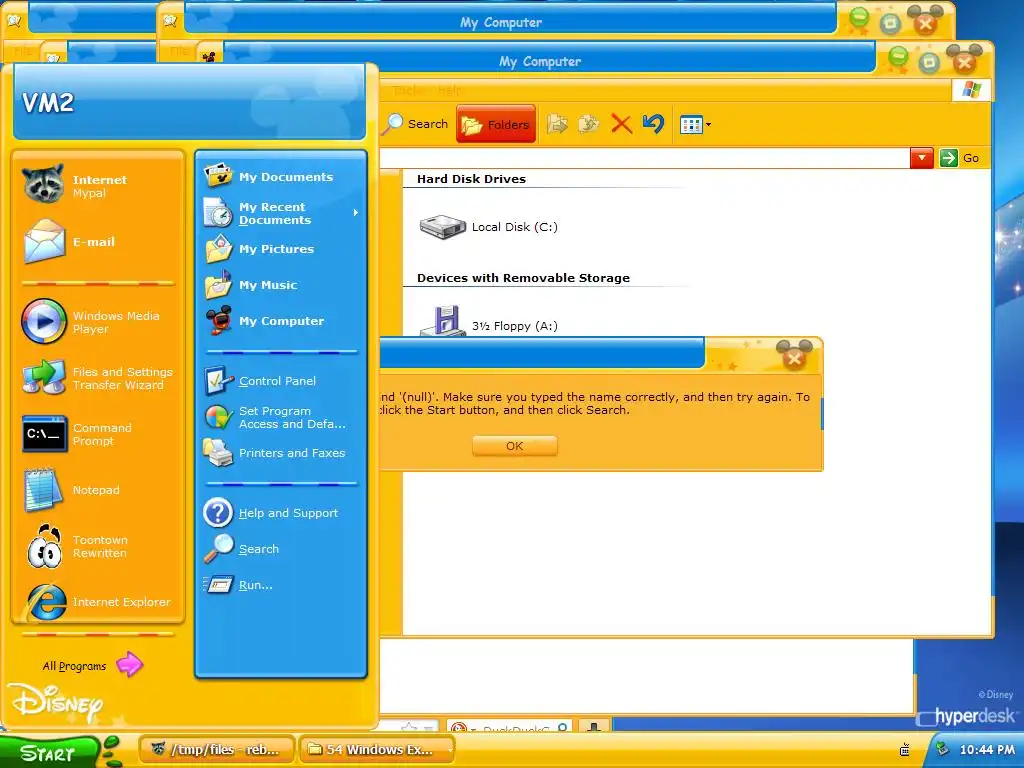Select Local Disk (C:) drive
Viewport: 1024px width, 768px height.
(x=488, y=227)
